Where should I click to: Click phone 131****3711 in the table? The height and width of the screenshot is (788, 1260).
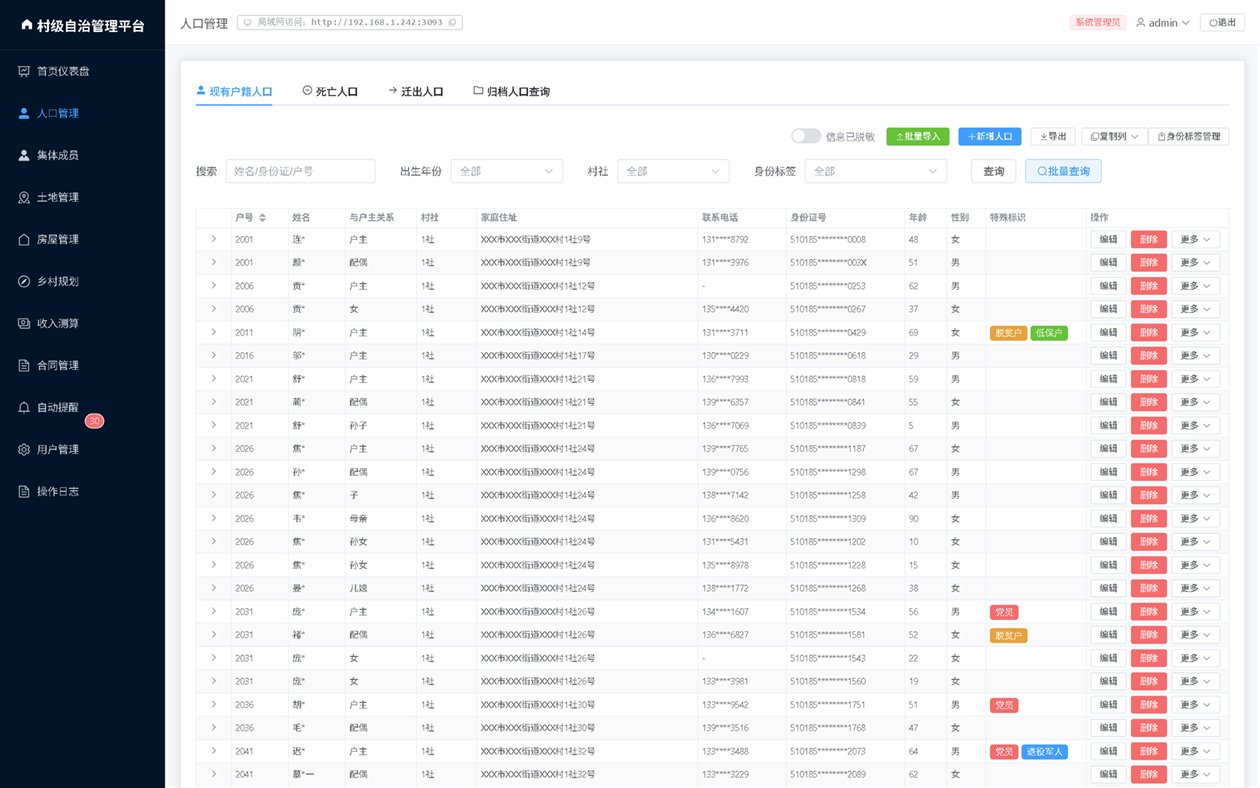725,332
